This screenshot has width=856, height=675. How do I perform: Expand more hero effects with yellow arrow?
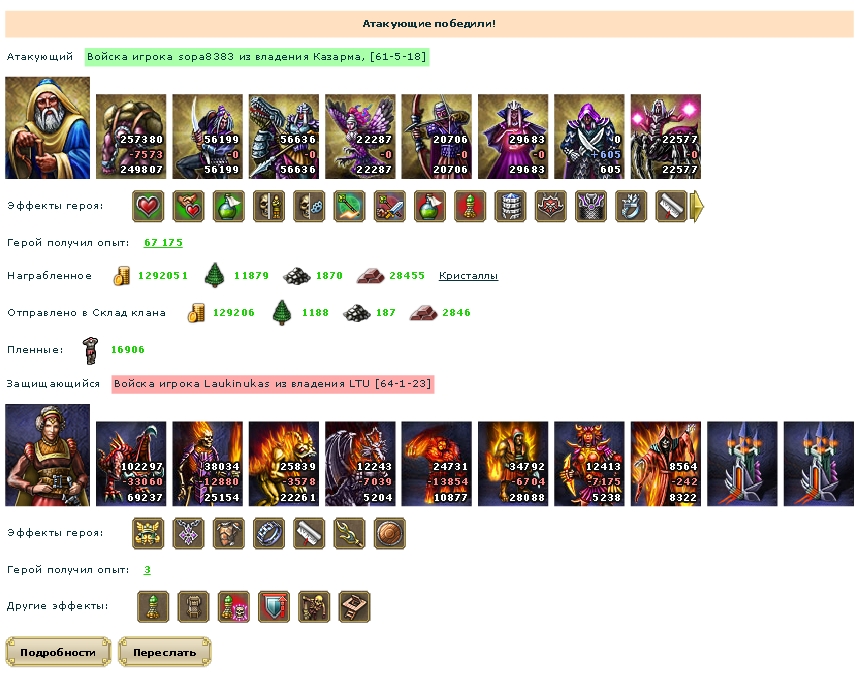pyautogui.click(x=697, y=206)
